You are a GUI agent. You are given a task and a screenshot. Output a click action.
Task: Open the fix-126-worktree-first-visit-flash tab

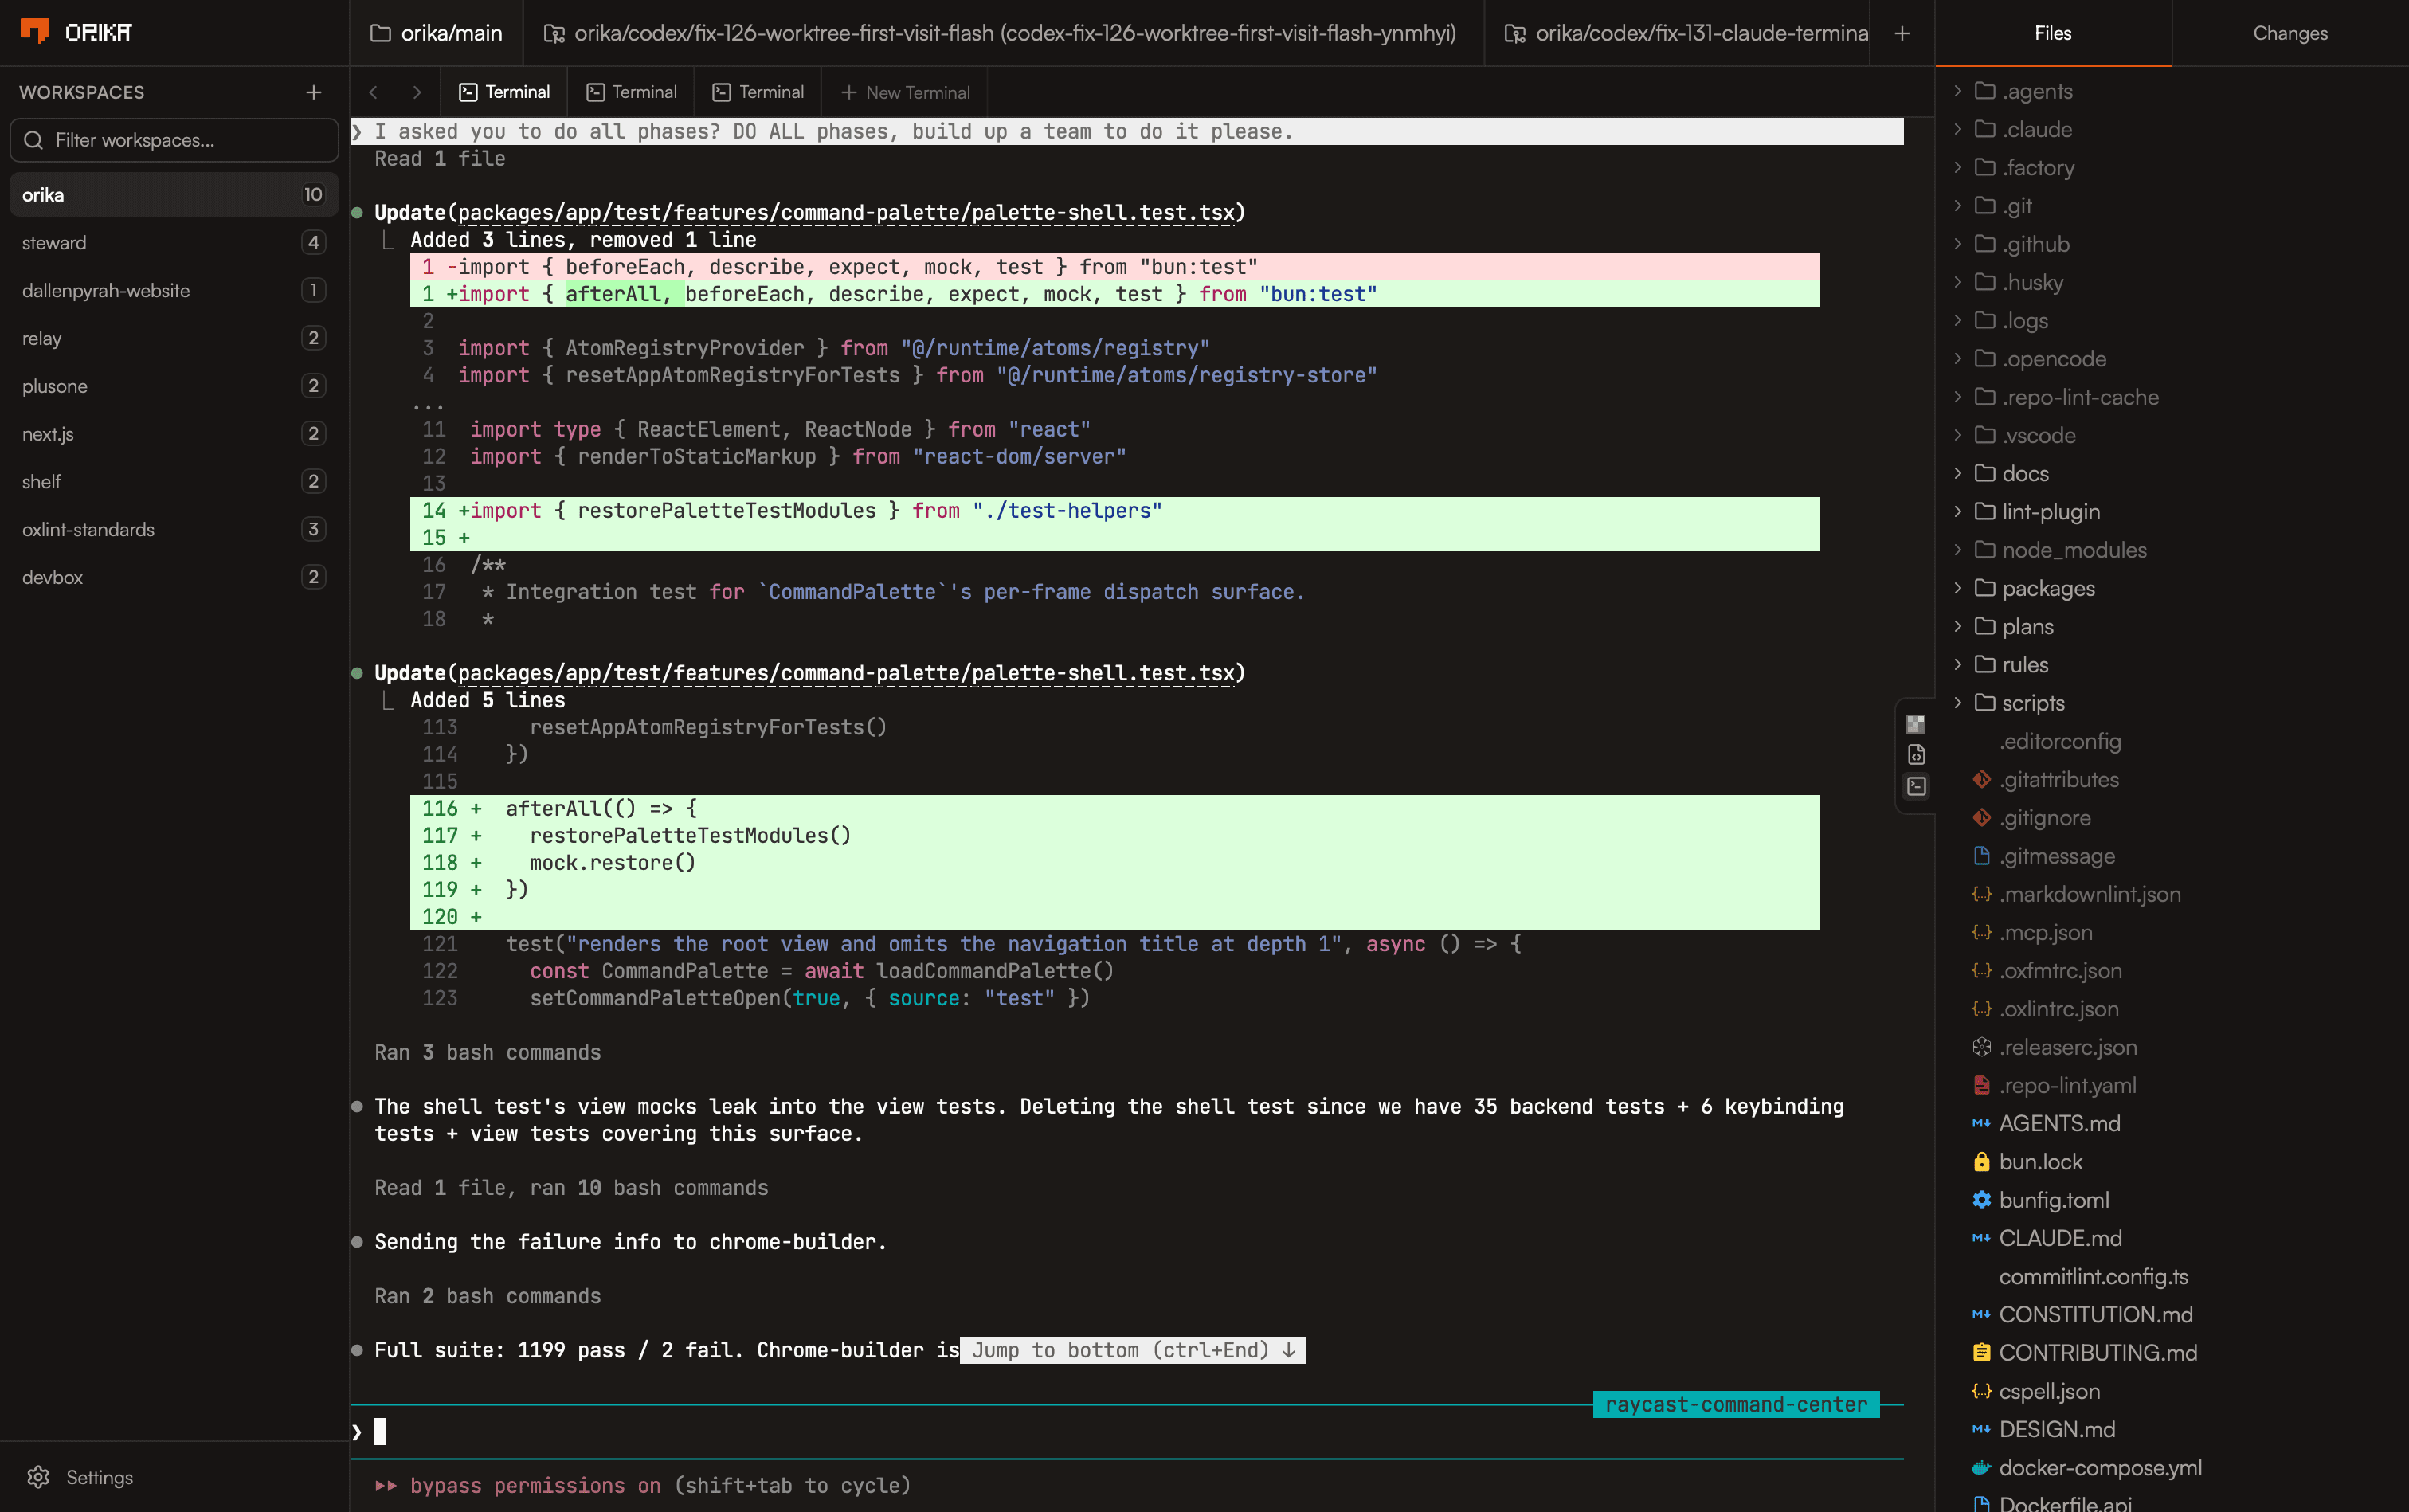[x=1003, y=33]
